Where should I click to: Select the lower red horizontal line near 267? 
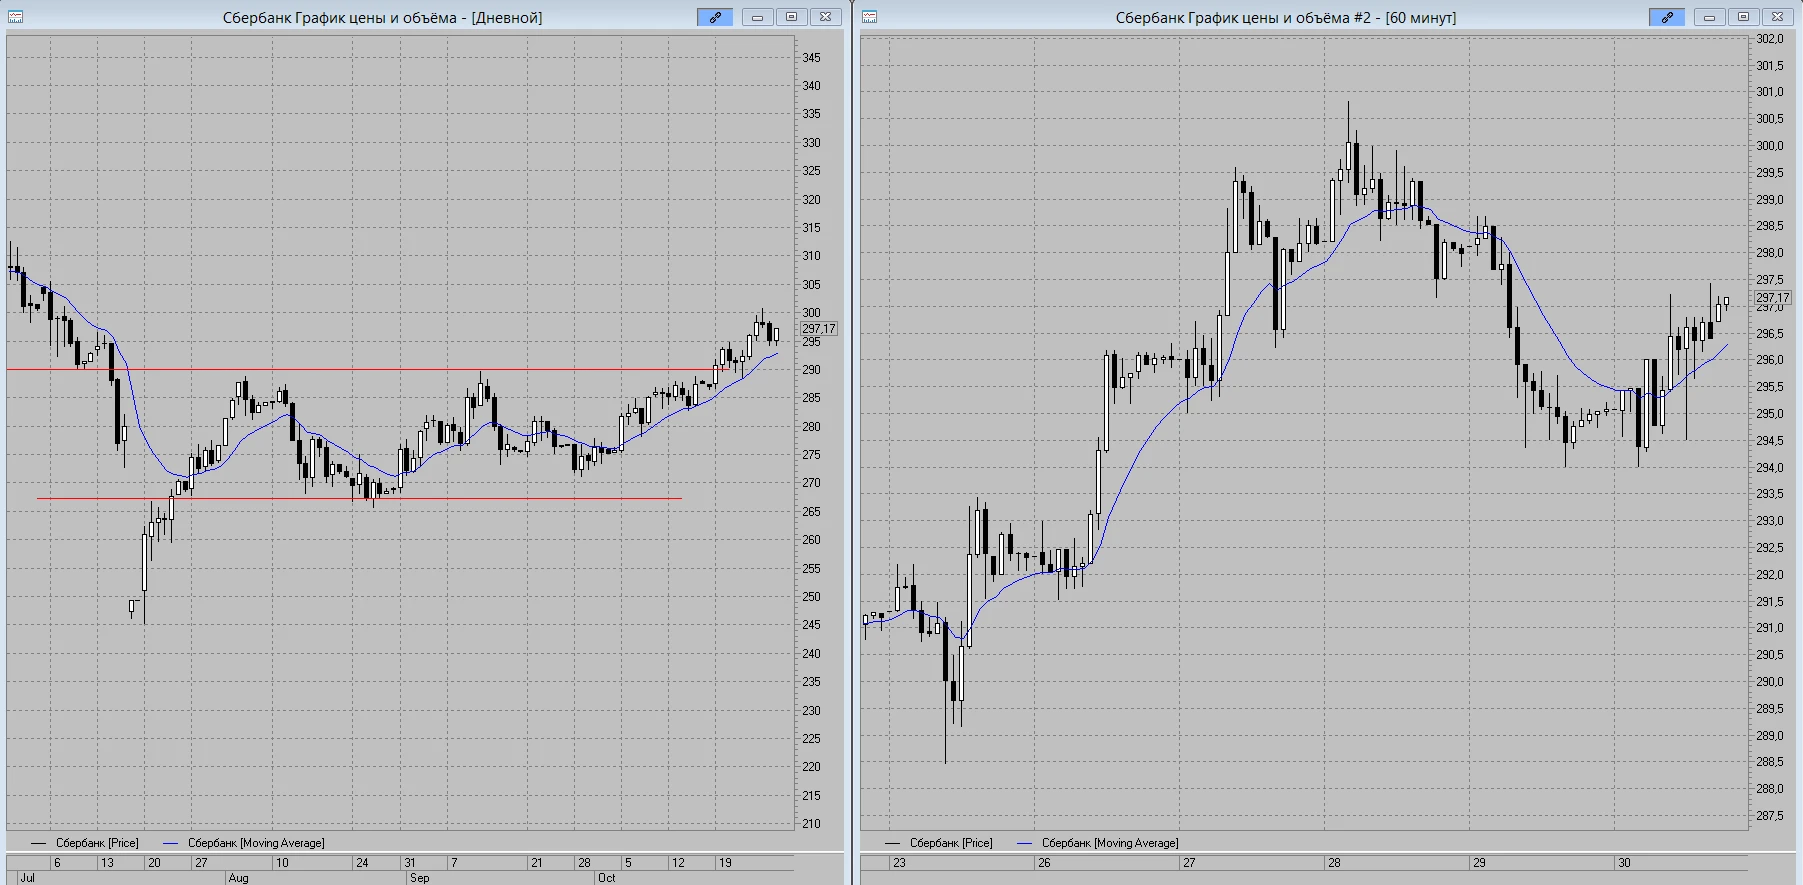[x=359, y=498]
